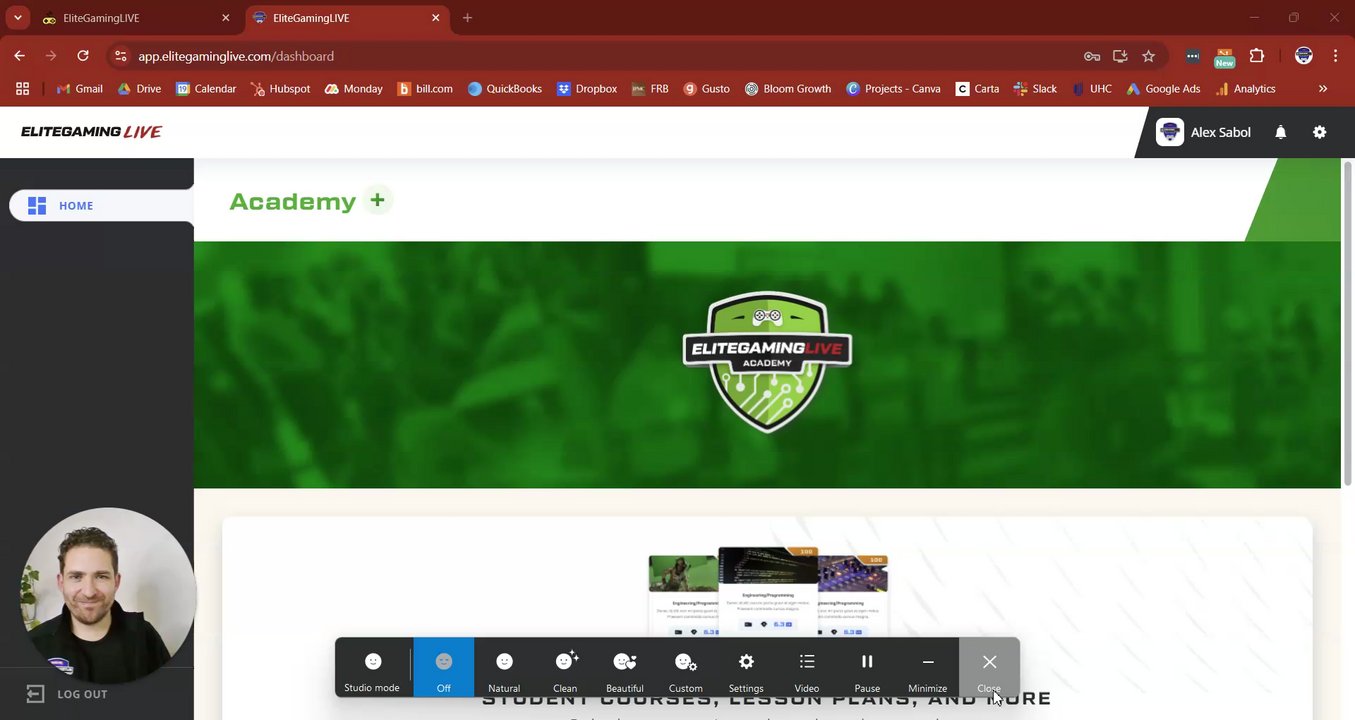Open the Gmail bookmark
The height and width of the screenshot is (720, 1355).
pyautogui.click(x=79, y=89)
